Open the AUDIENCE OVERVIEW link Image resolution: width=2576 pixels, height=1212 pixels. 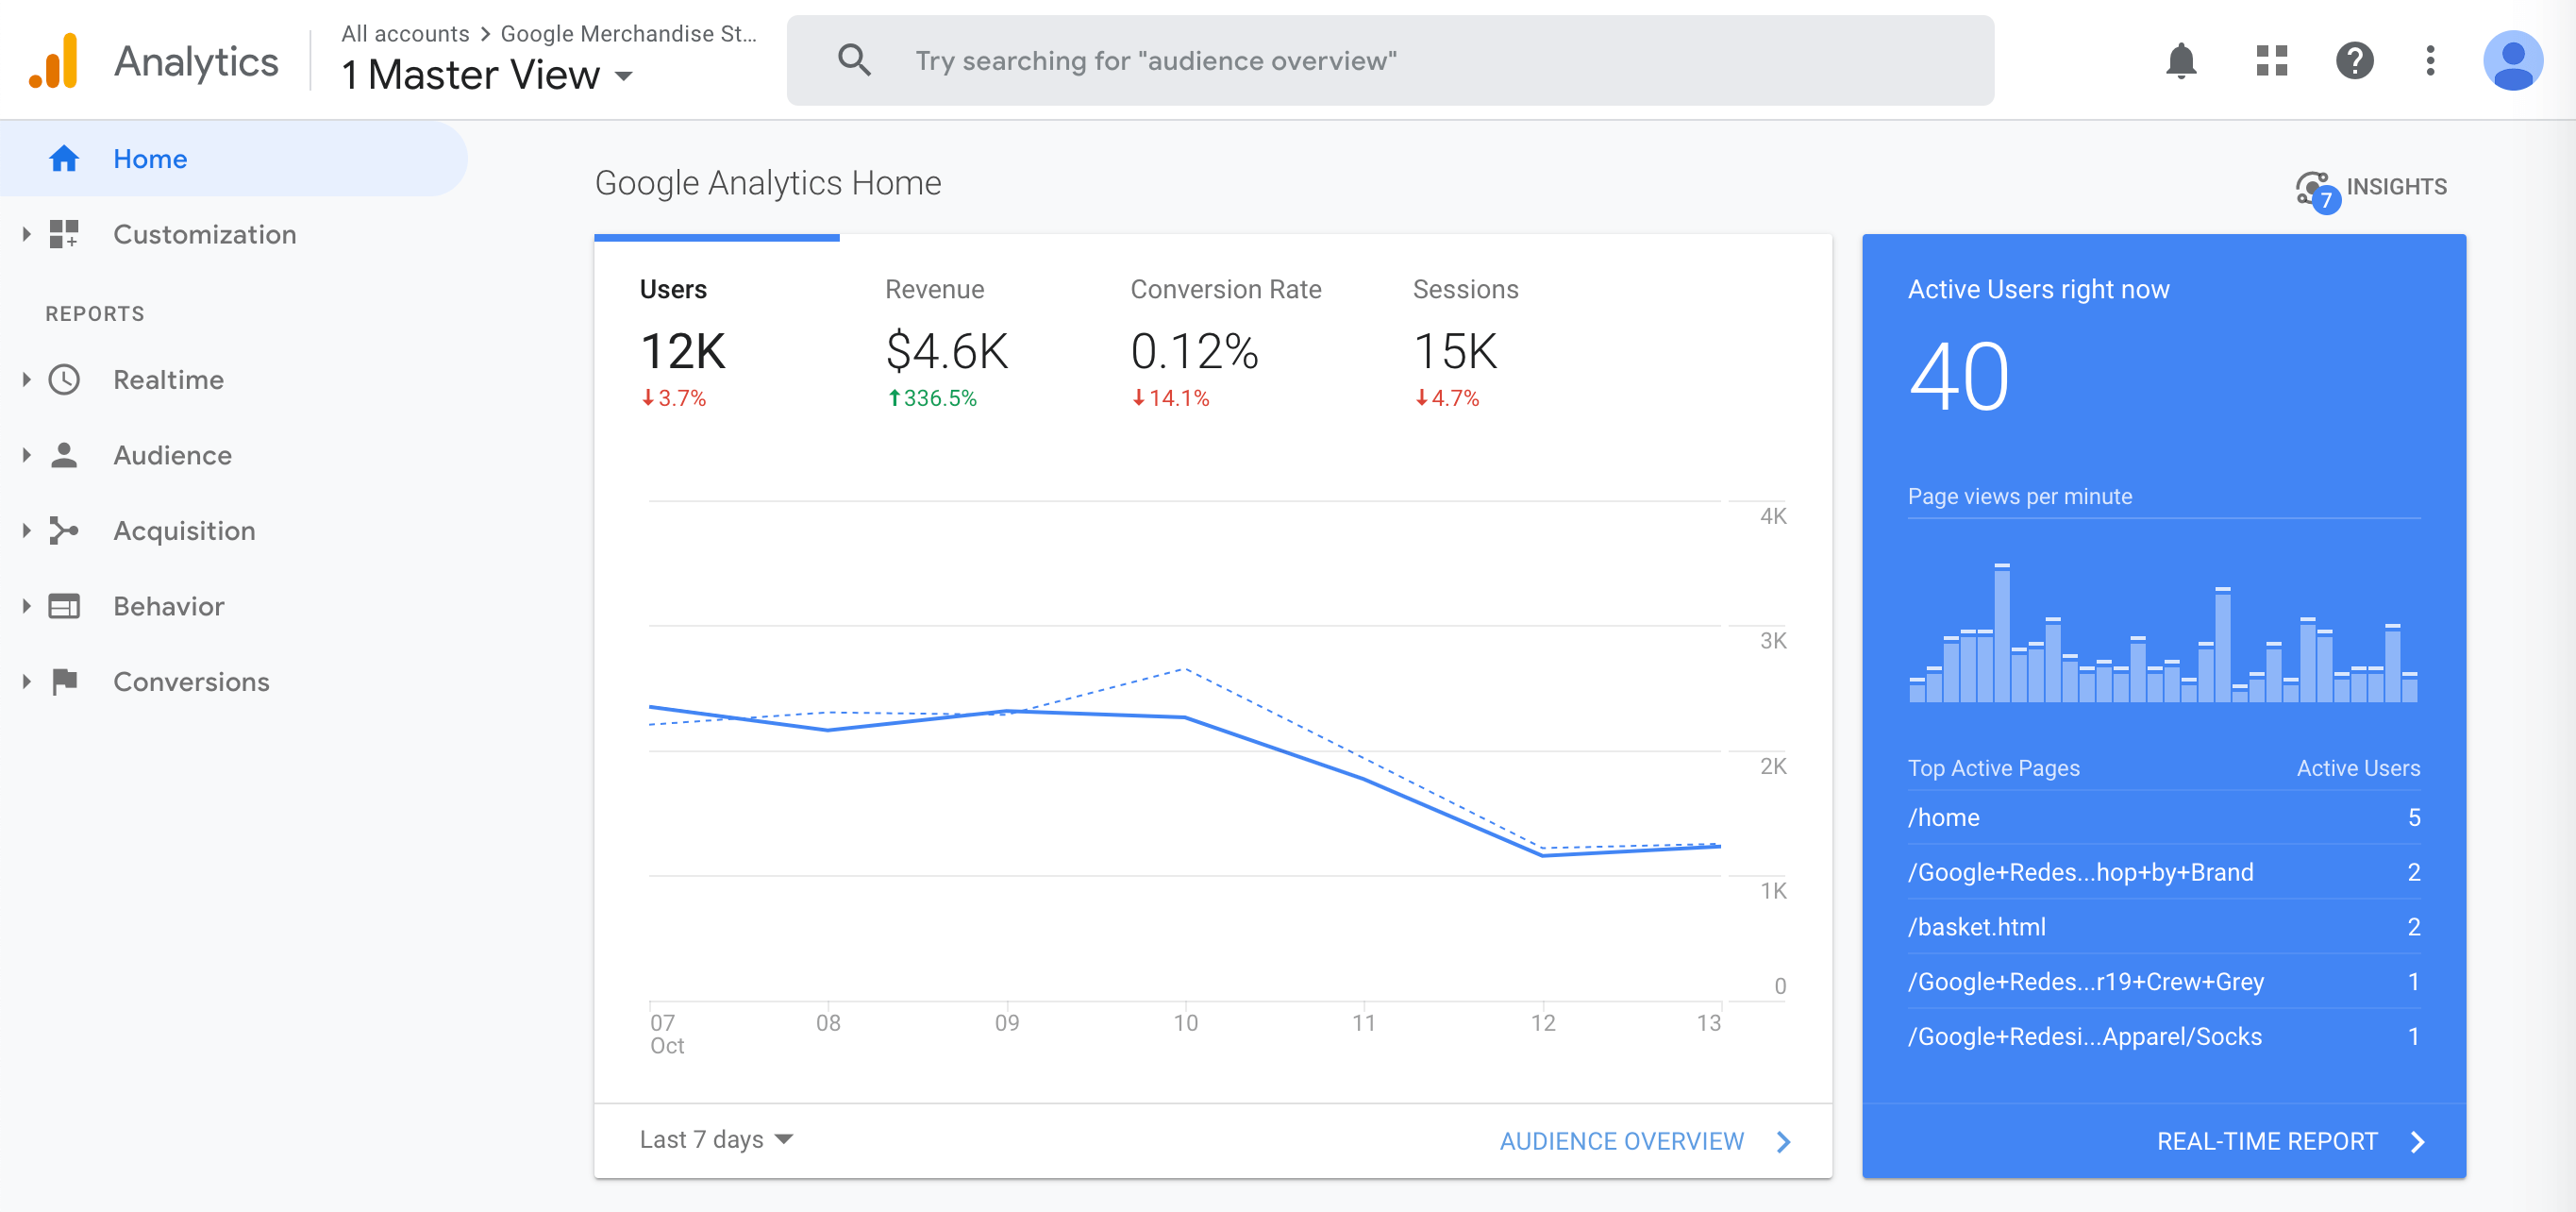[x=1622, y=1142]
